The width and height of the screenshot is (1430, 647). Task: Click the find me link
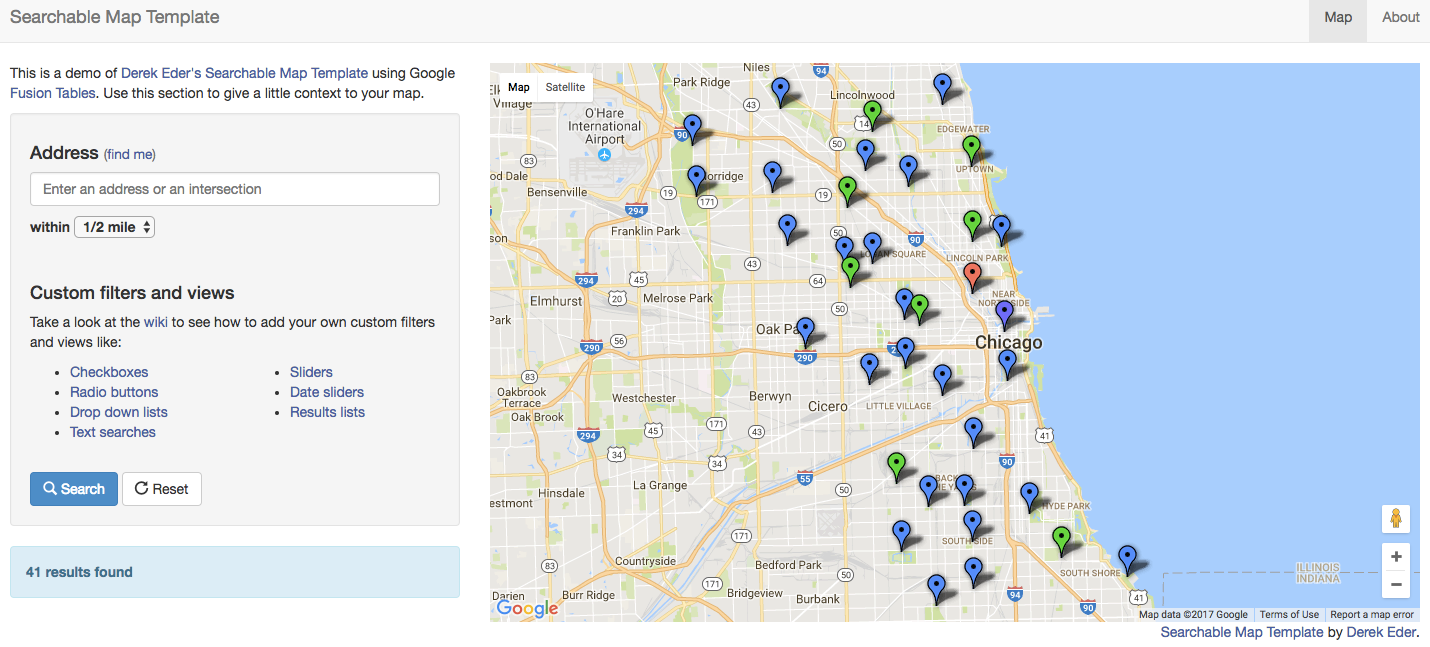click(x=130, y=154)
